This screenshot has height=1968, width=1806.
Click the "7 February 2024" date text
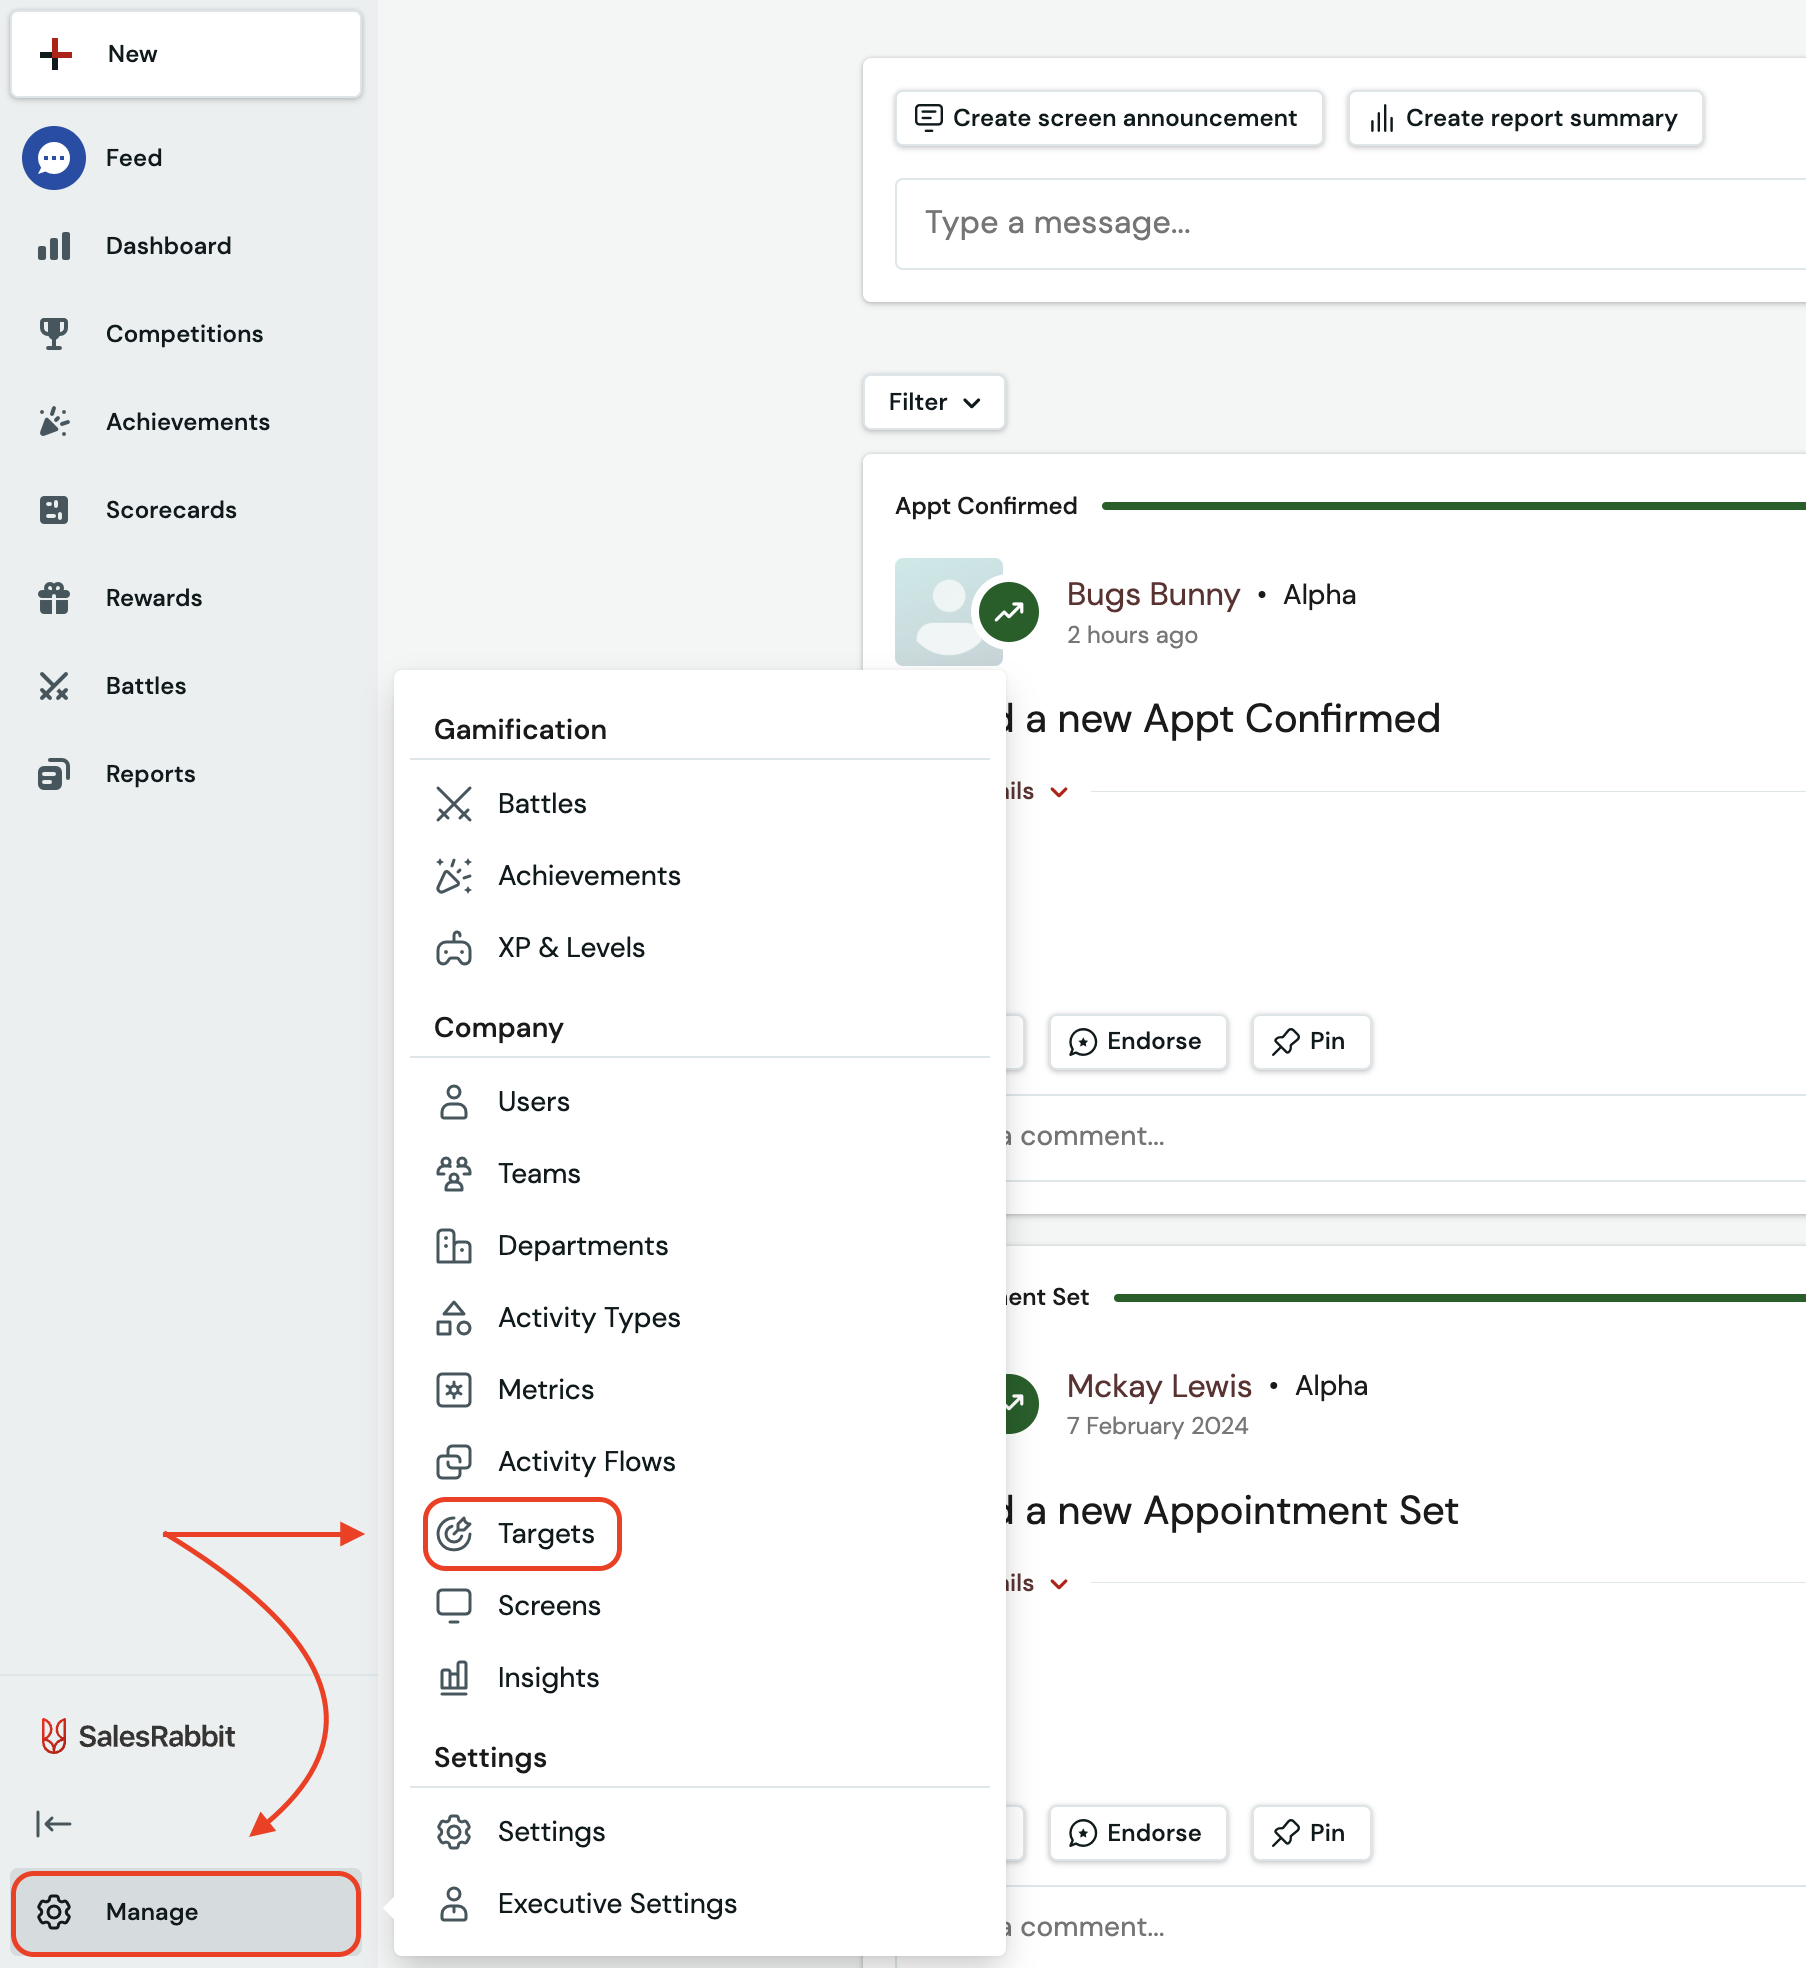click(1157, 1426)
